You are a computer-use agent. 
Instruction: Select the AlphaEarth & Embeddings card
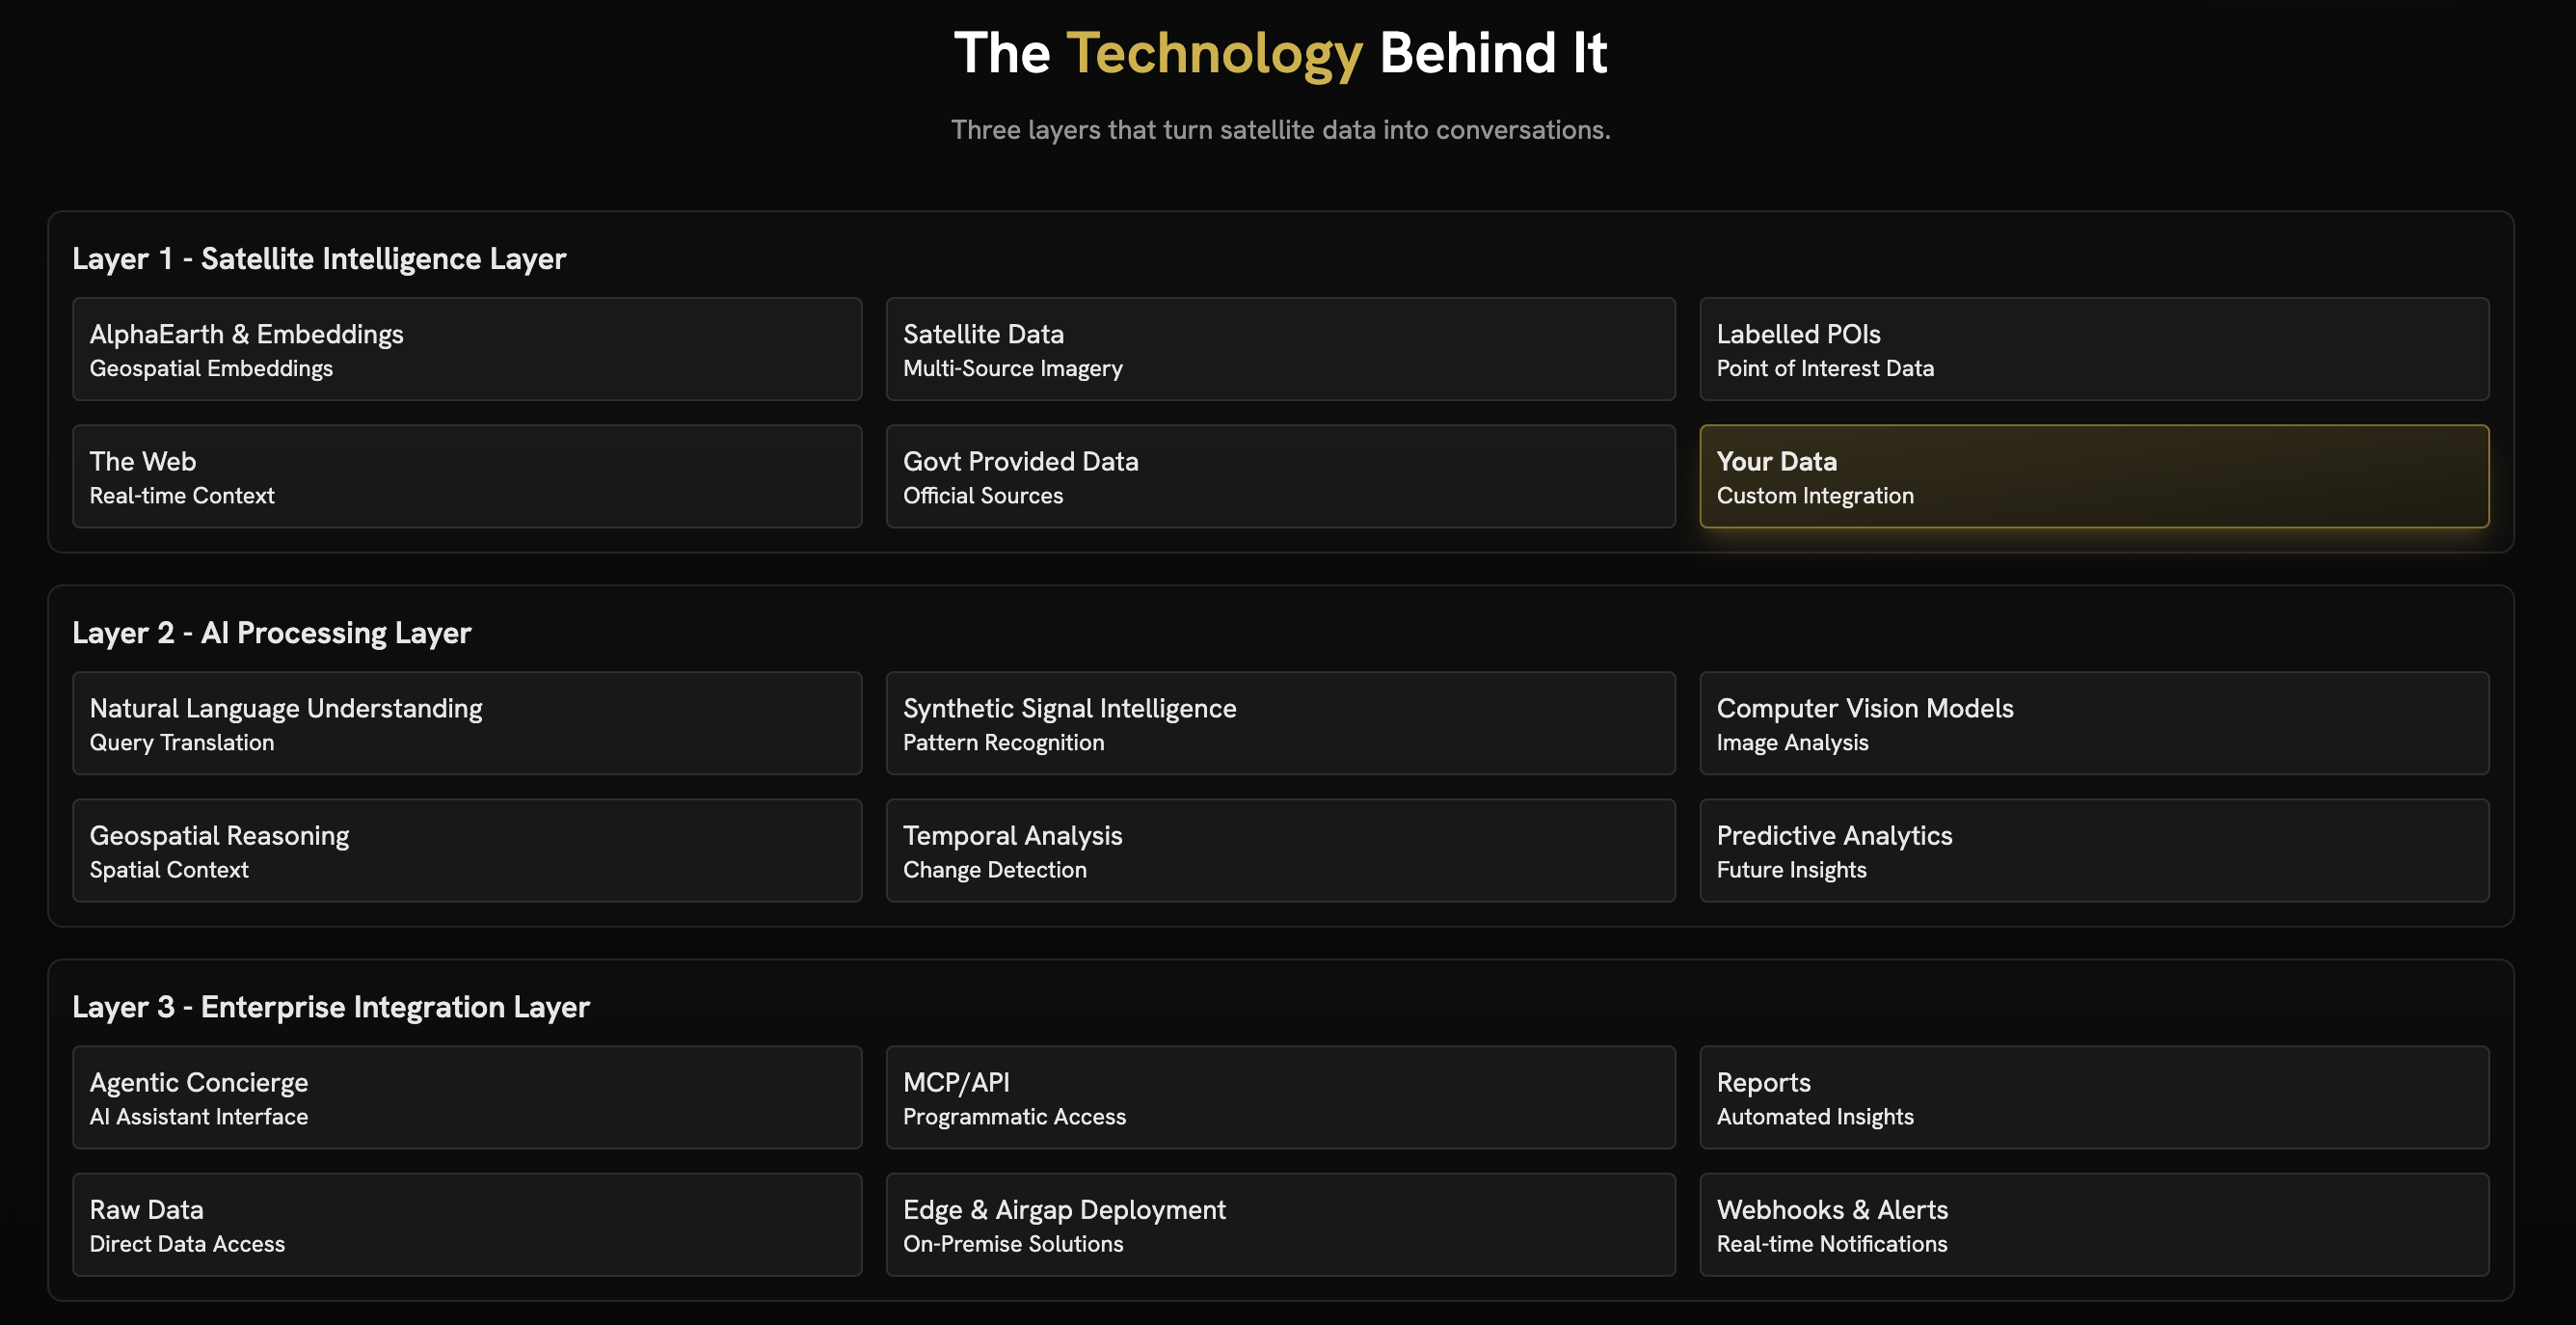pos(467,349)
